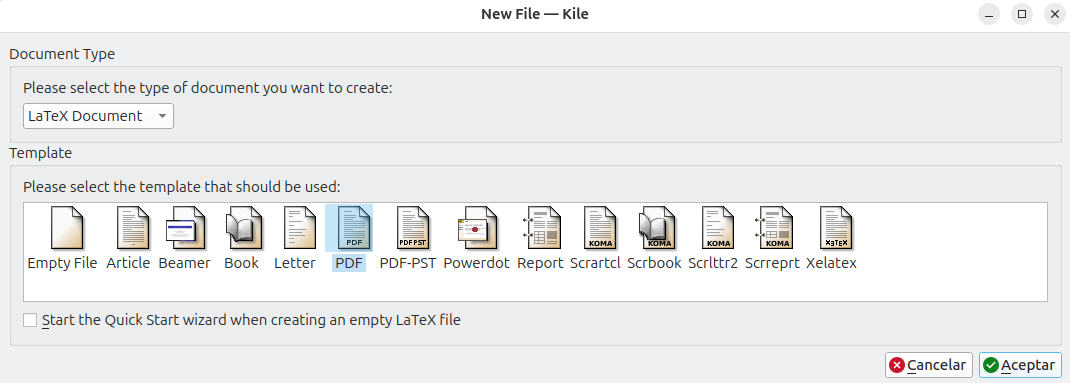Select the Scrbook KOMA template
Image resolution: width=1070 pixels, height=383 pixels.
(656, 229)
